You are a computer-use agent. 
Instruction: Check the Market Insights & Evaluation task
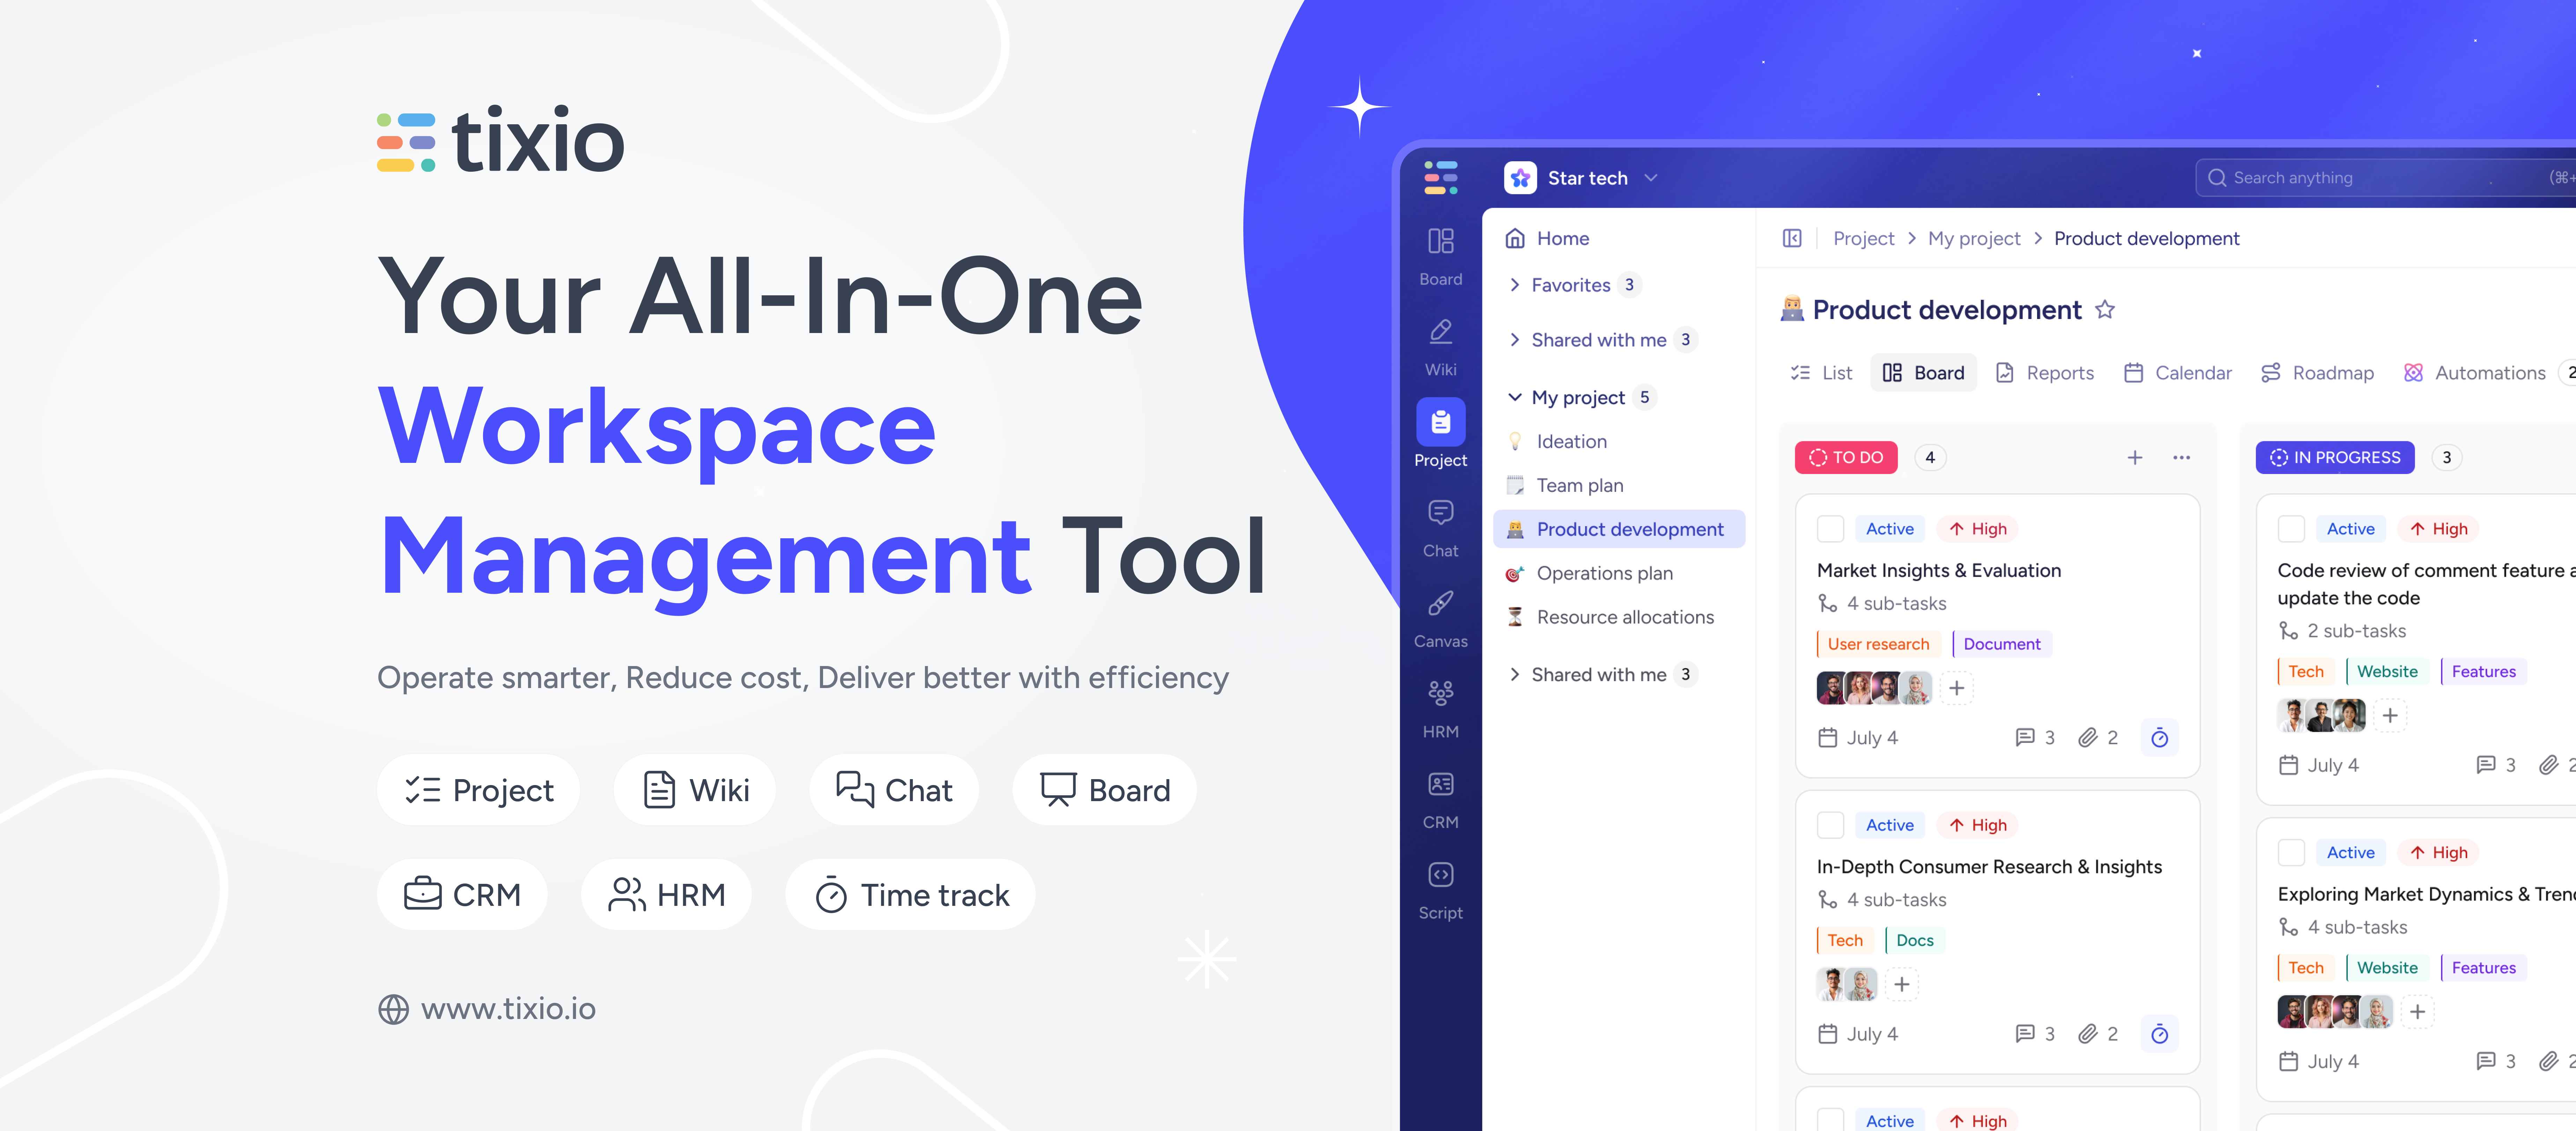(1830, 529)
